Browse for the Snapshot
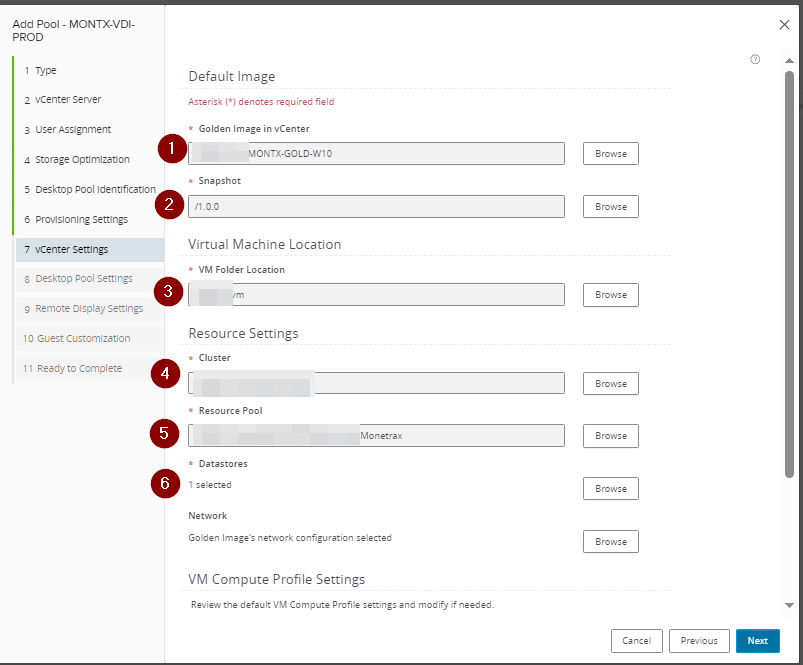 (610, 207)
